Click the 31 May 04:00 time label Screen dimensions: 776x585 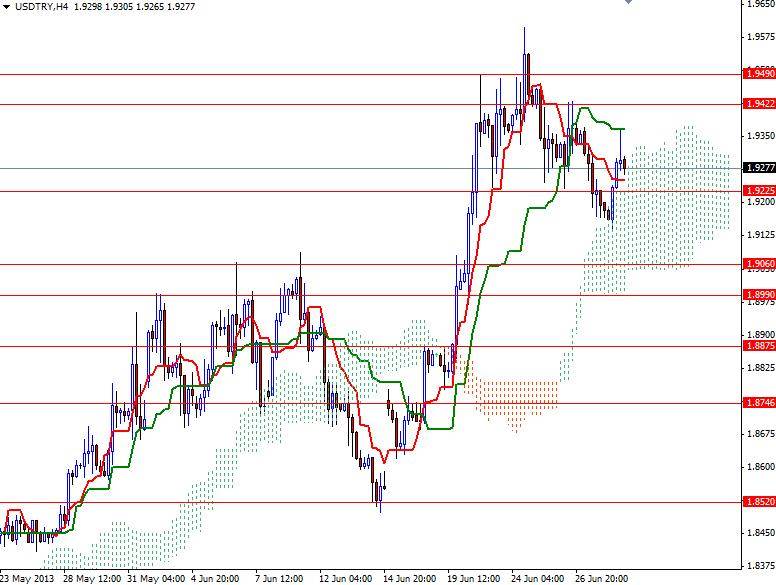(x=156, y=579)
